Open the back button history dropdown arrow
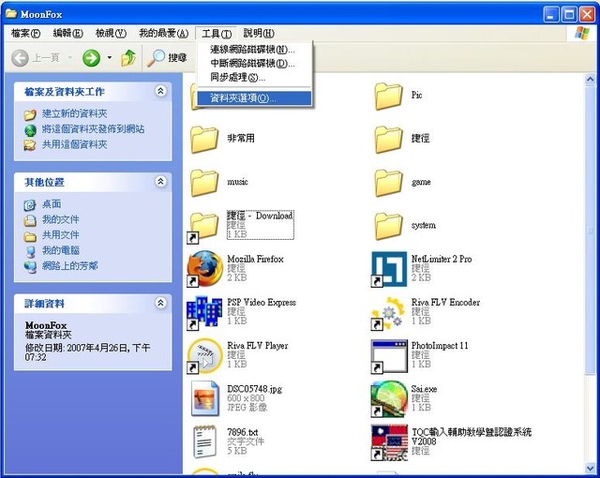Screen dimensions: 600x478 coord(70,58)
